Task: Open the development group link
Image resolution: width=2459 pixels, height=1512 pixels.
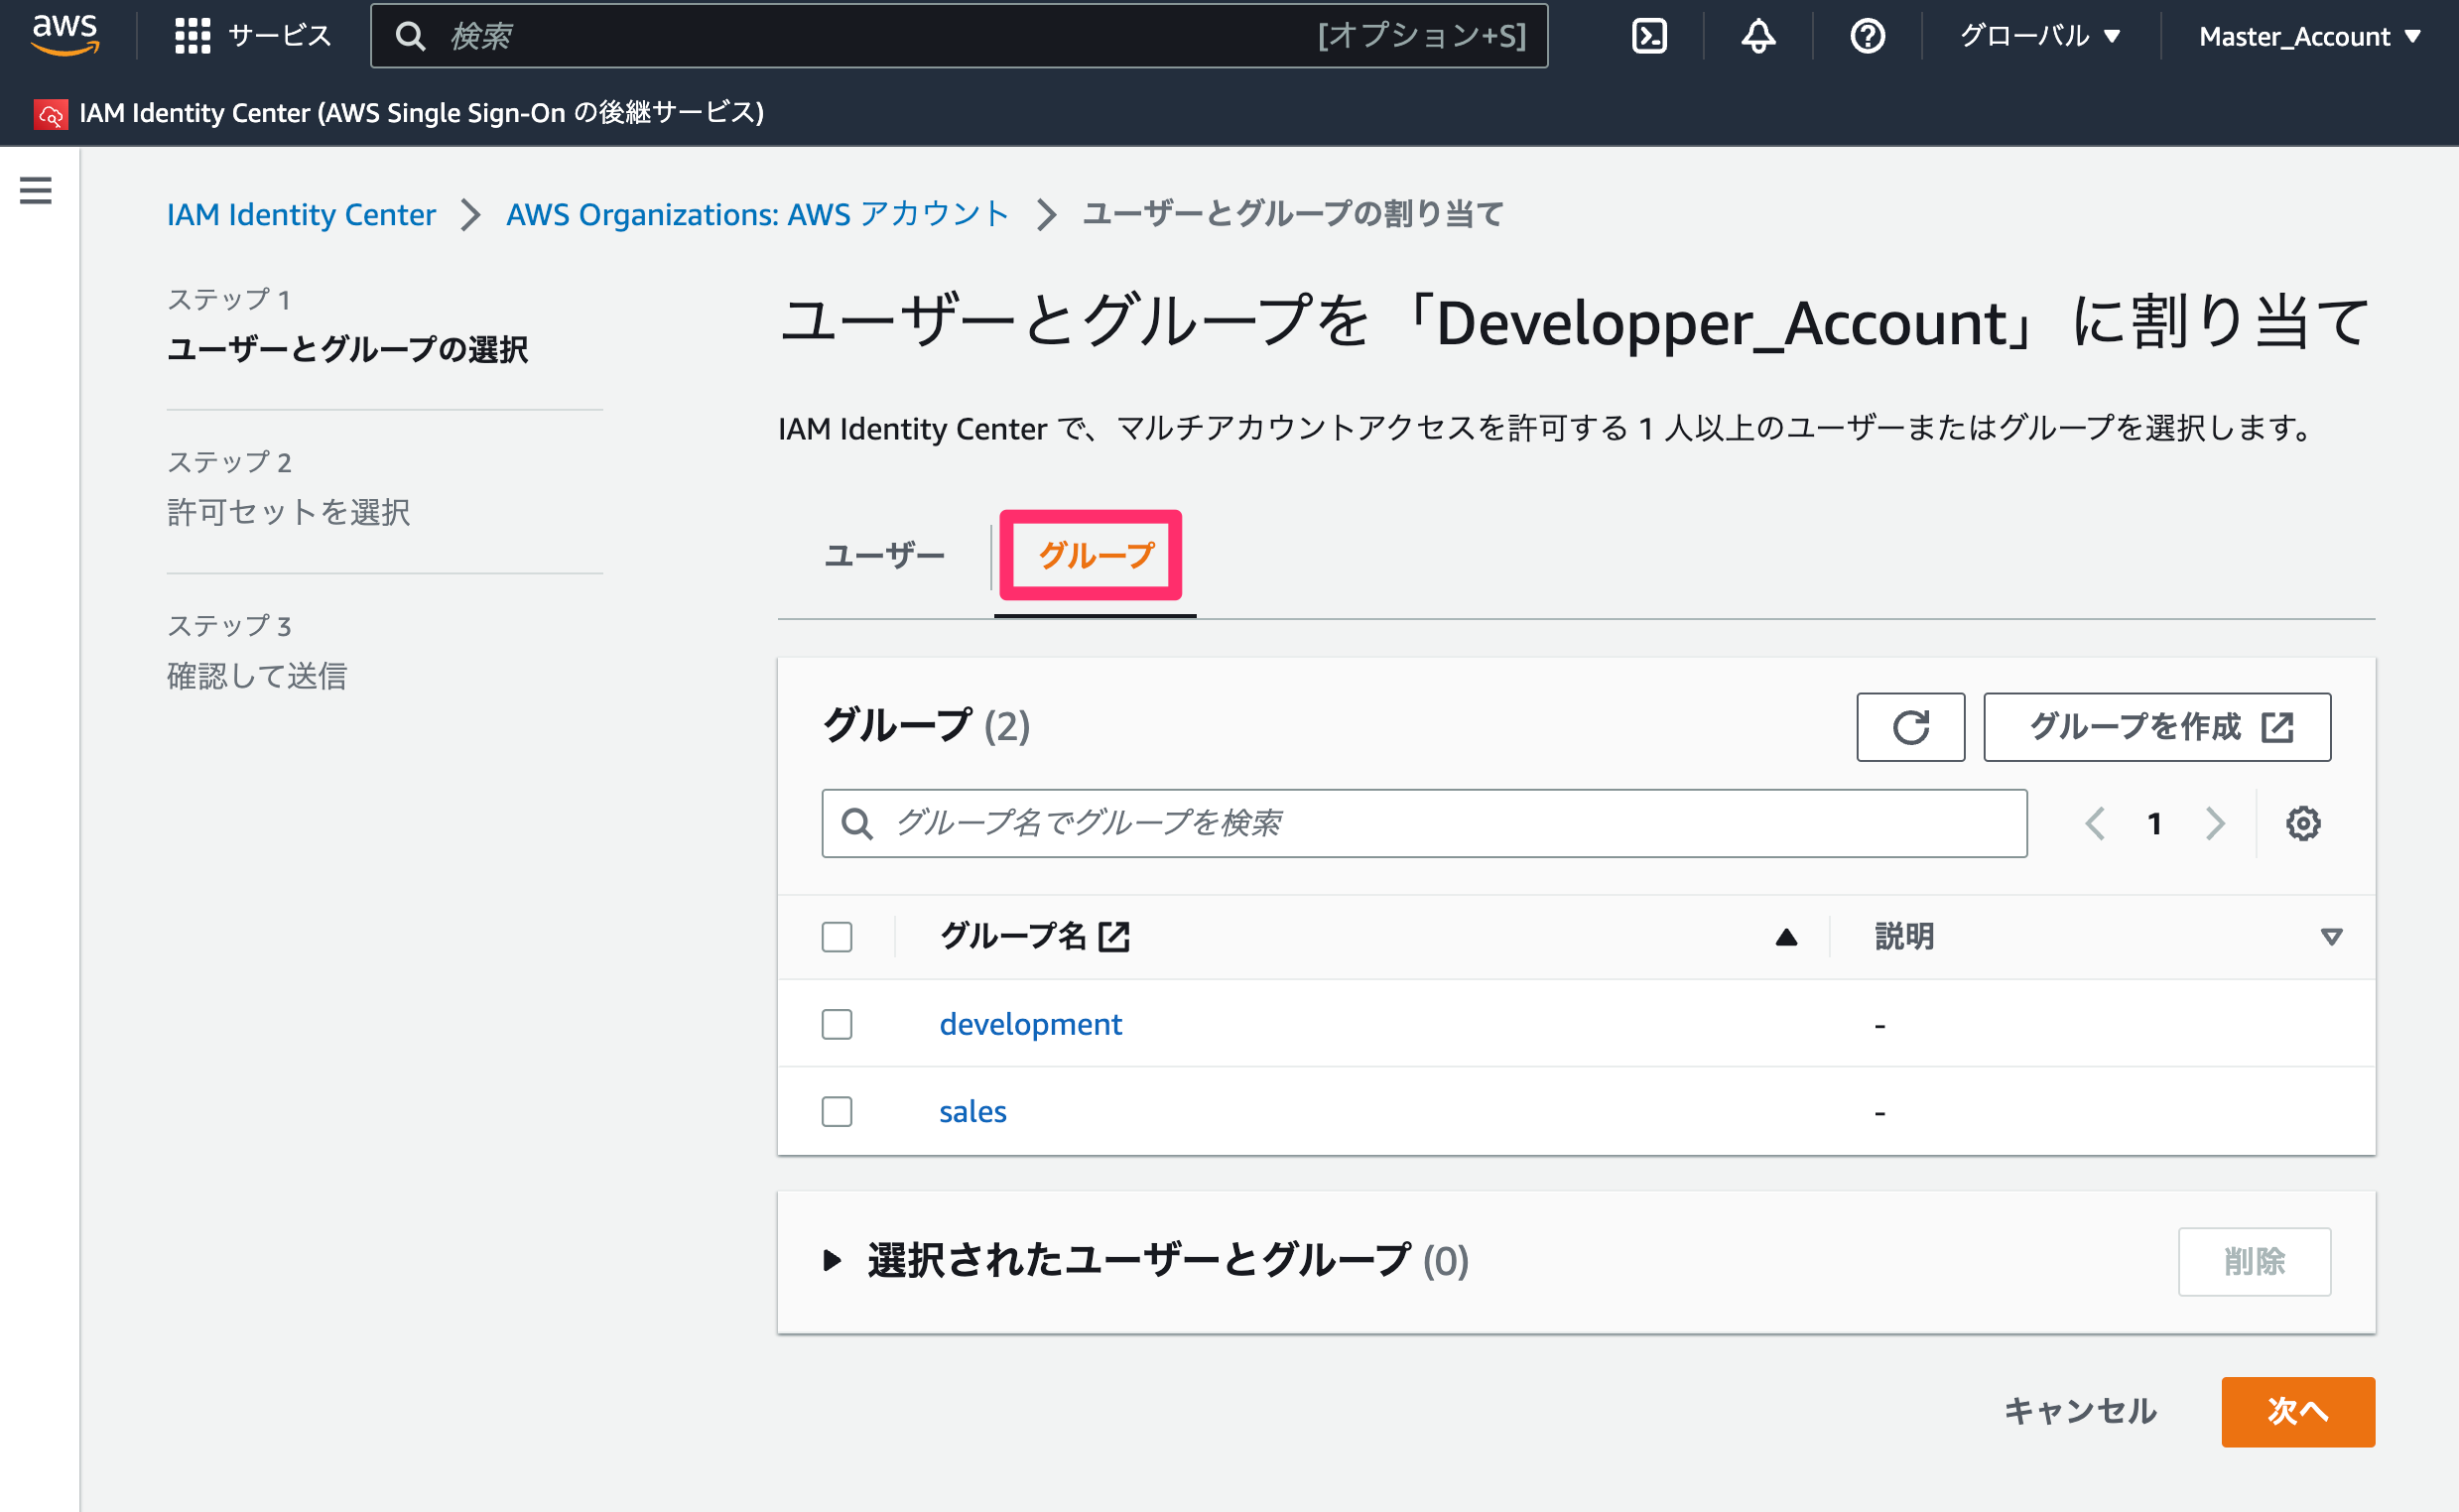Action: pyautogui.click(x=1030, y=1024)
